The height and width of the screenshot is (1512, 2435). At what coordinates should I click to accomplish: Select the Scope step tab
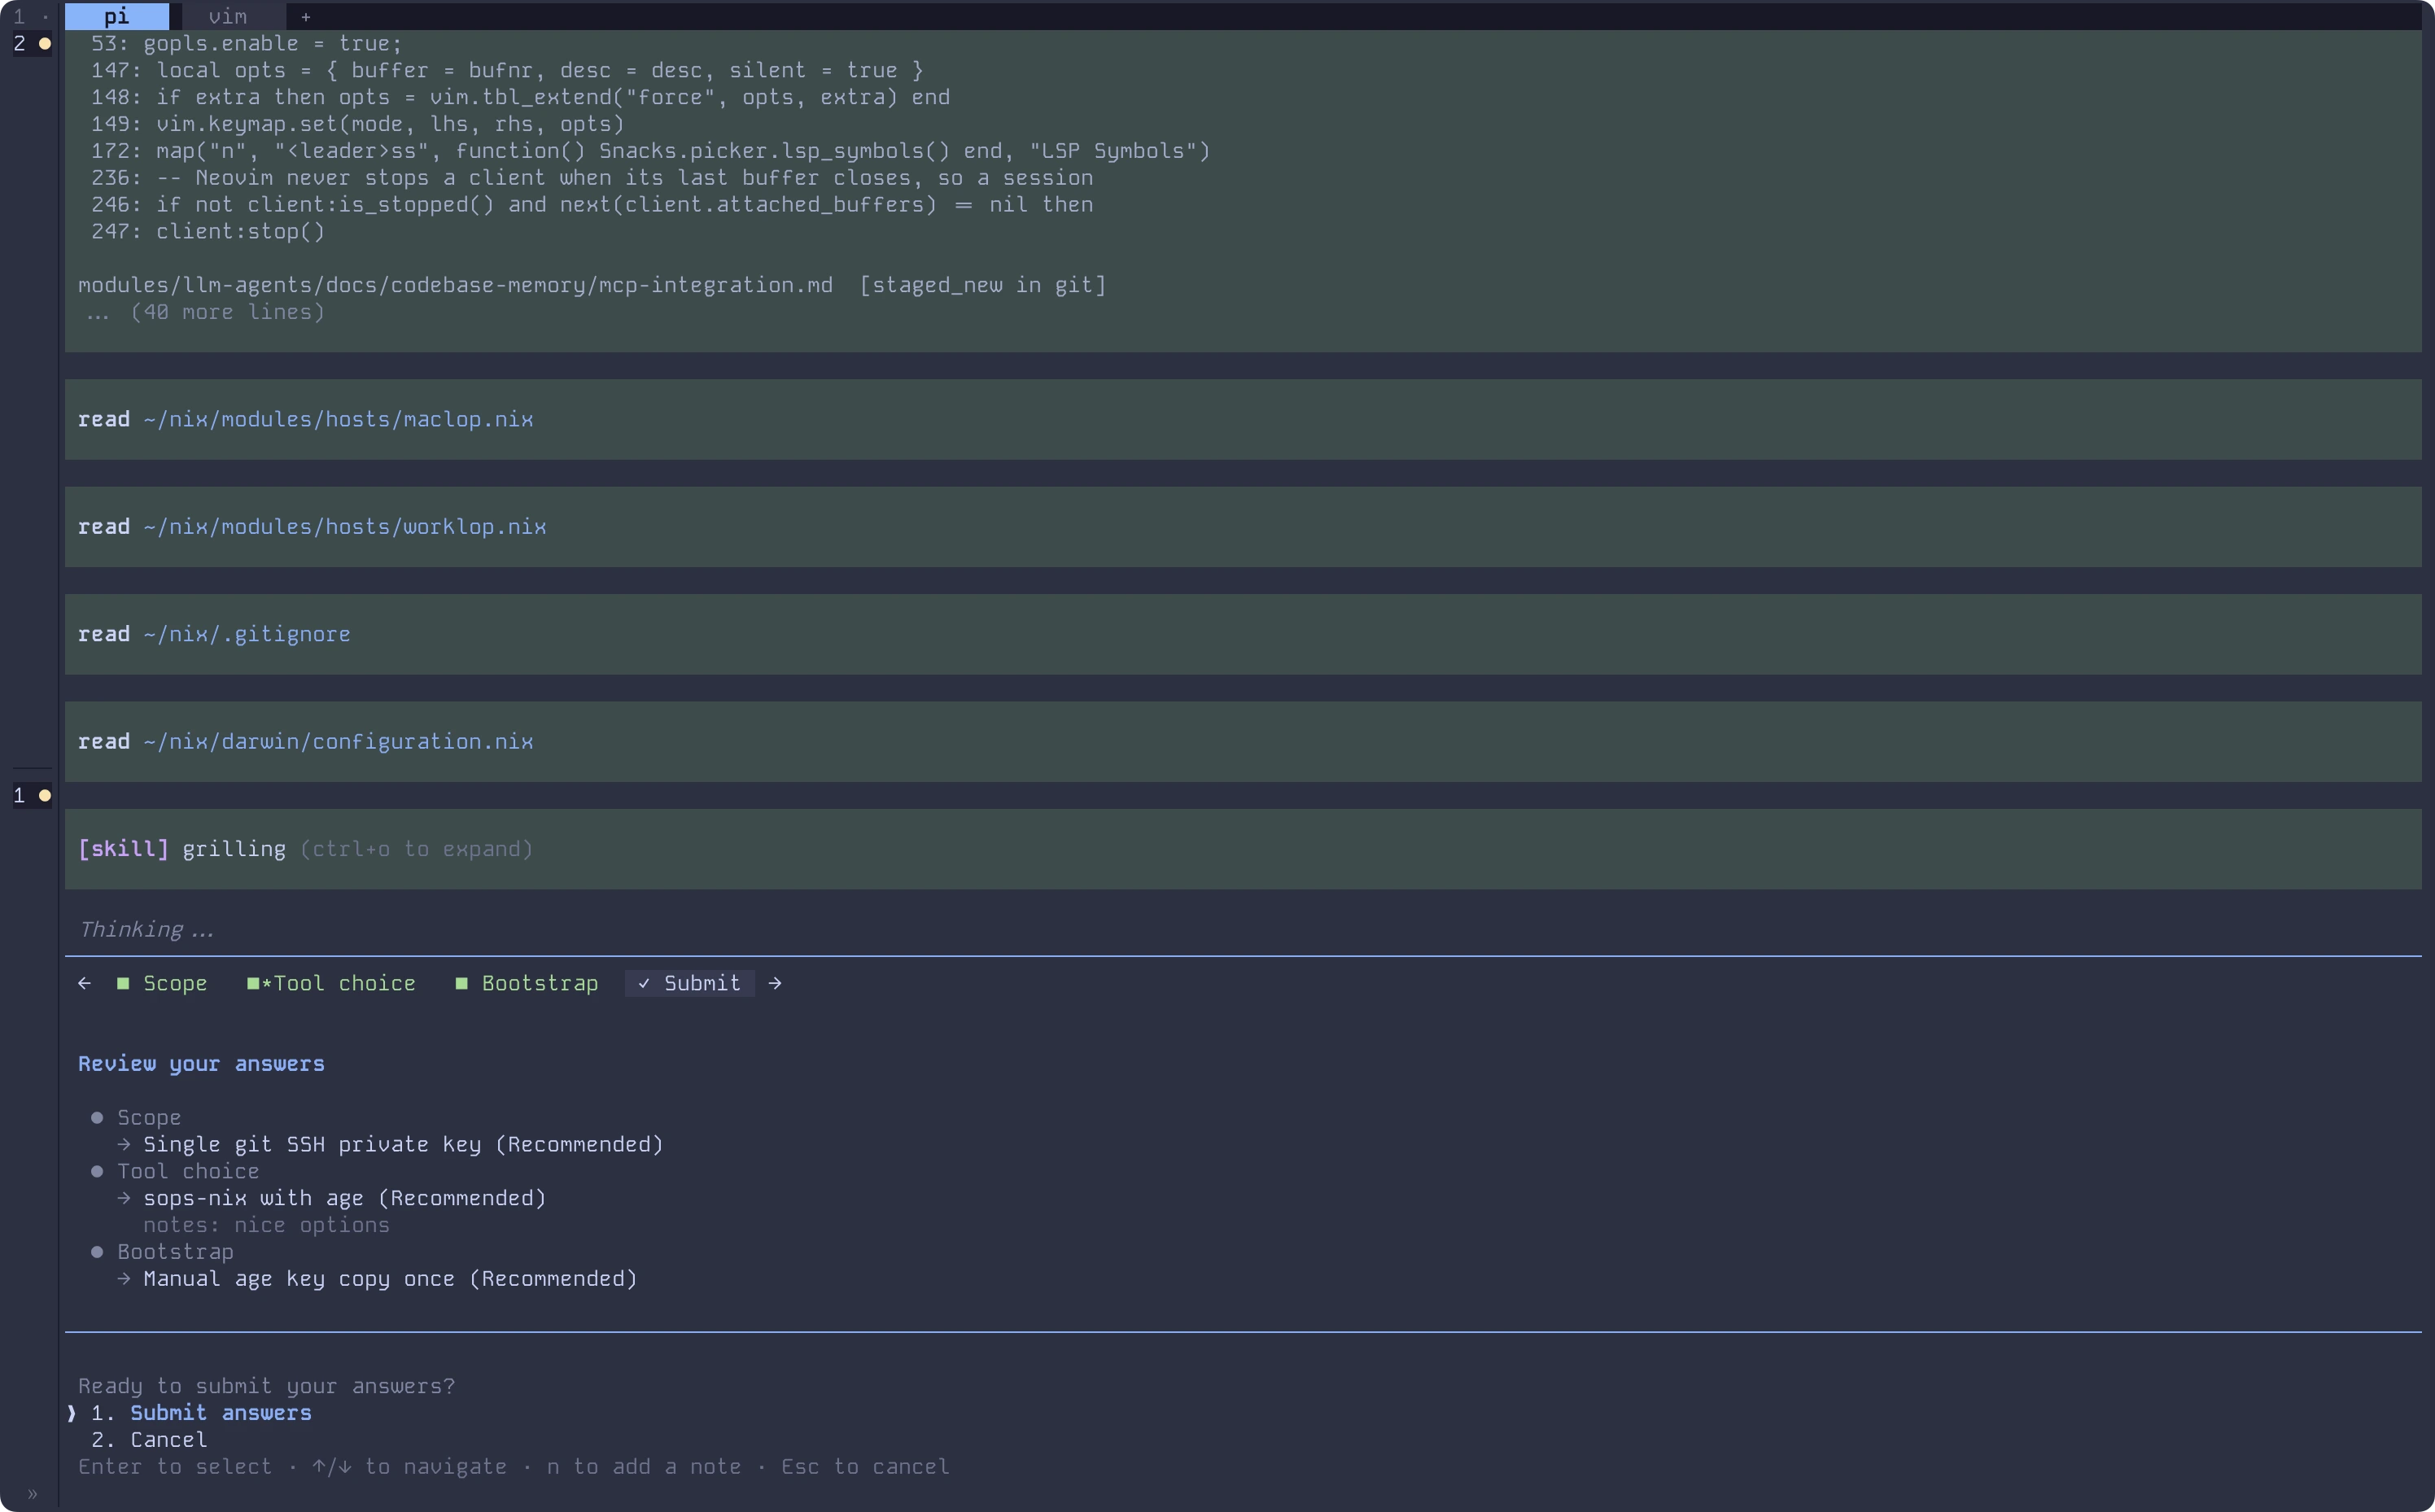pos(162,983)
